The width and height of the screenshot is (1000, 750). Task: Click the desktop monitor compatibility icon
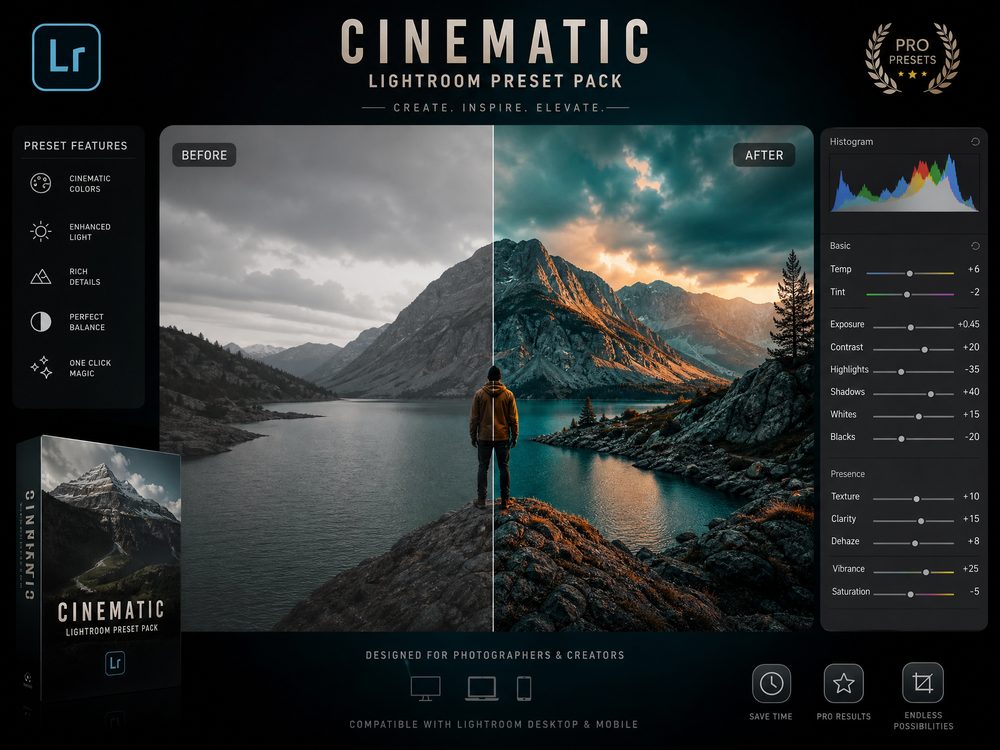[425, 689]
